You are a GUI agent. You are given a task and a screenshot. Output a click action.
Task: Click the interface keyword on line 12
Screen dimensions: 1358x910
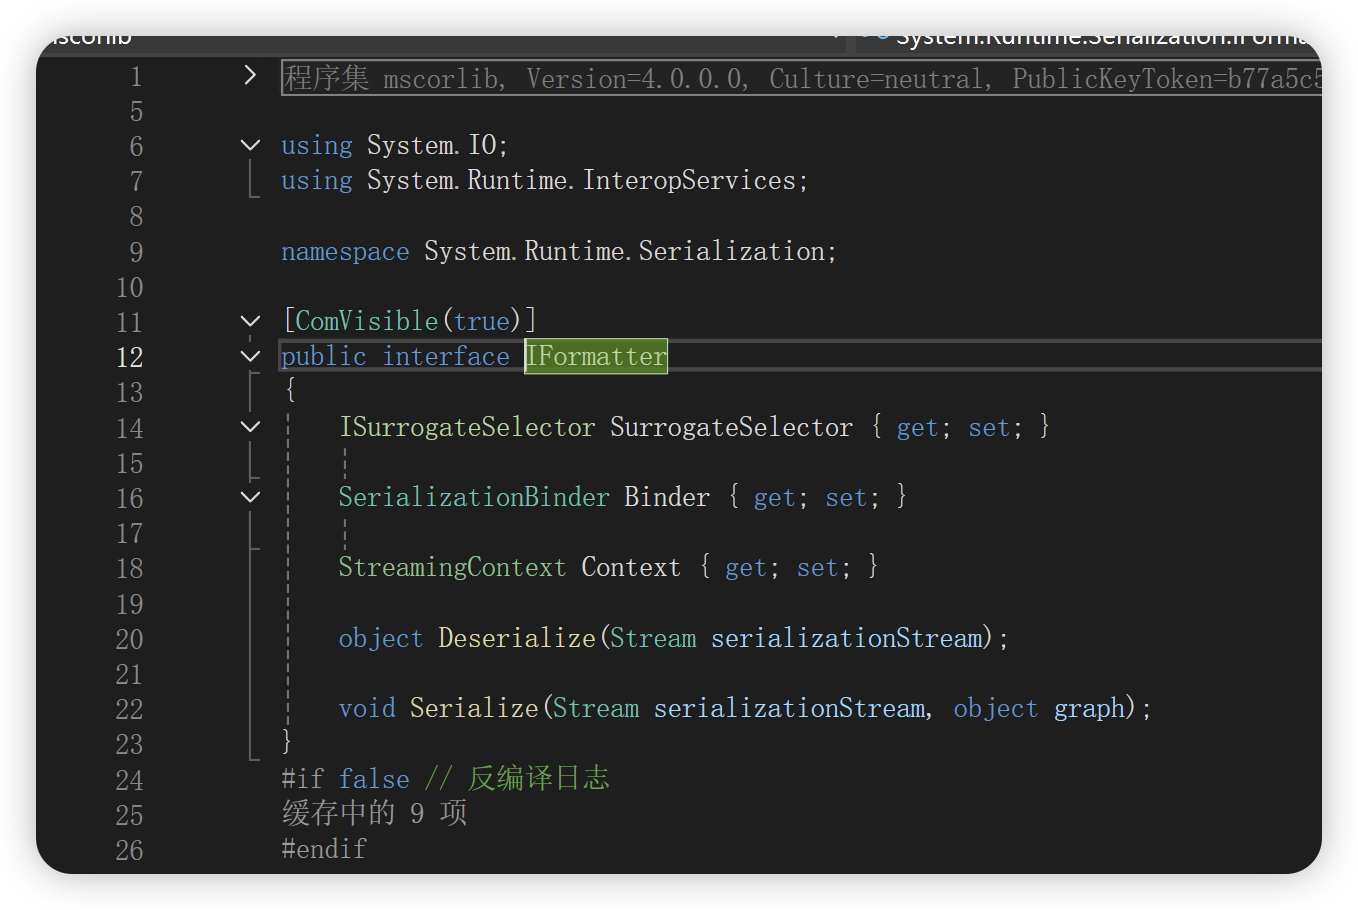coord(446,356)
